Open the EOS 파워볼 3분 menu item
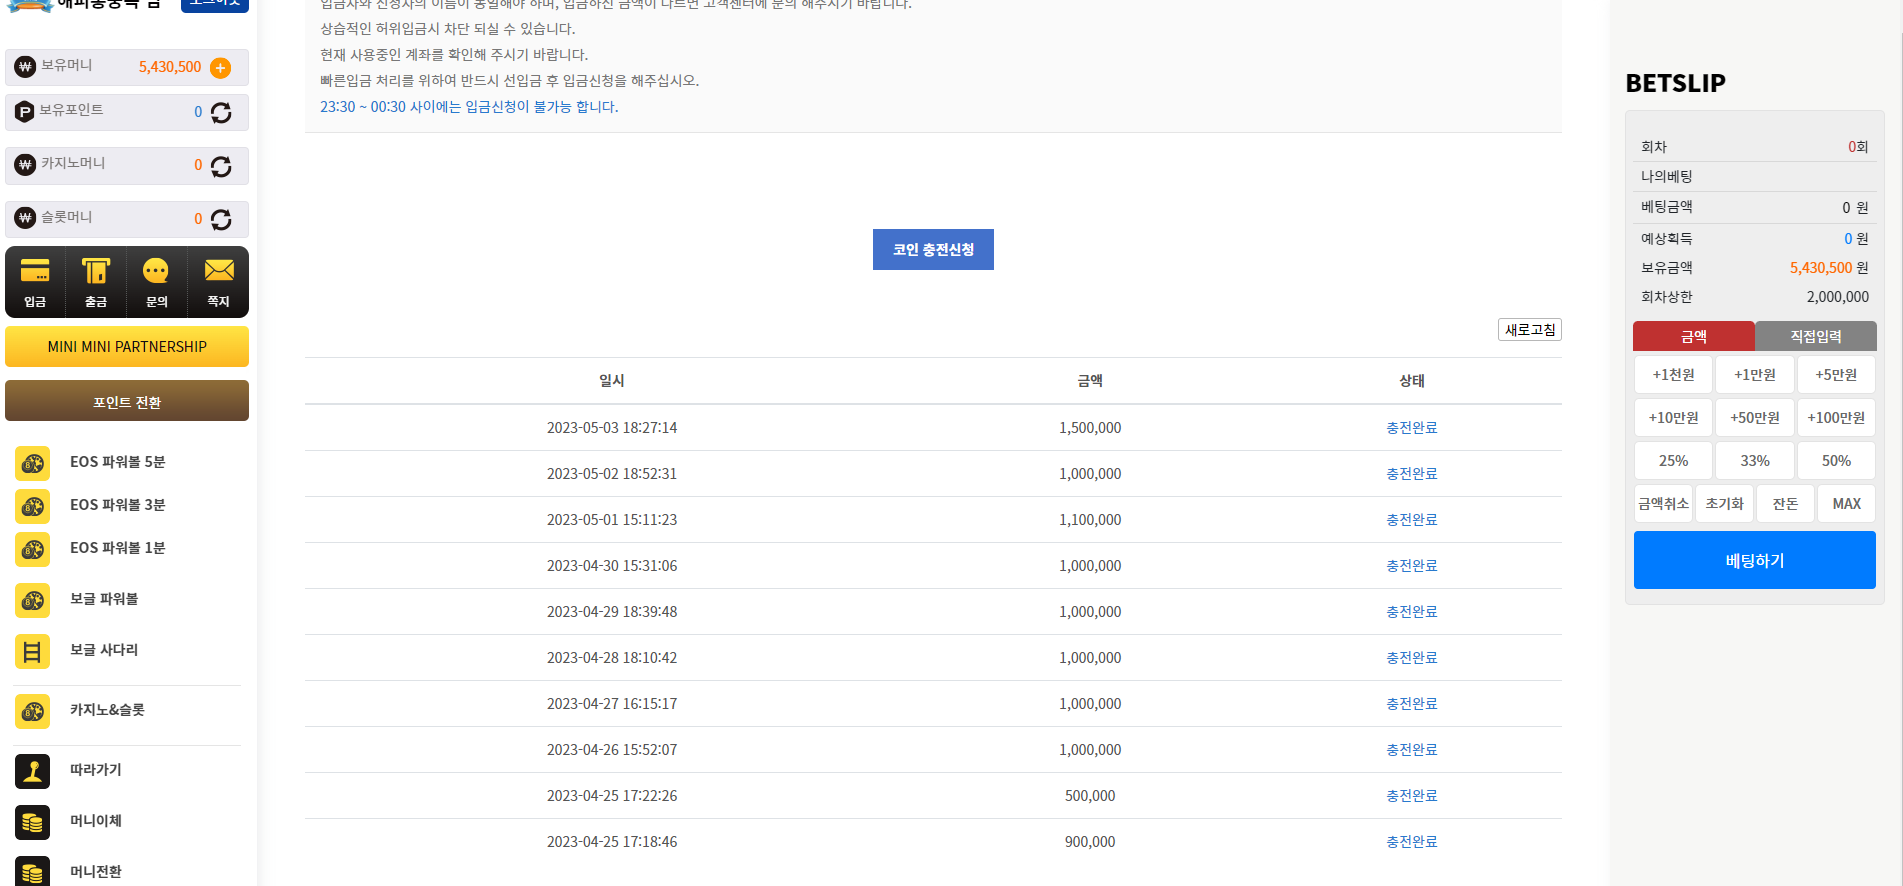The height and width of the screenshot is (886, 1903). pos(118,505)
